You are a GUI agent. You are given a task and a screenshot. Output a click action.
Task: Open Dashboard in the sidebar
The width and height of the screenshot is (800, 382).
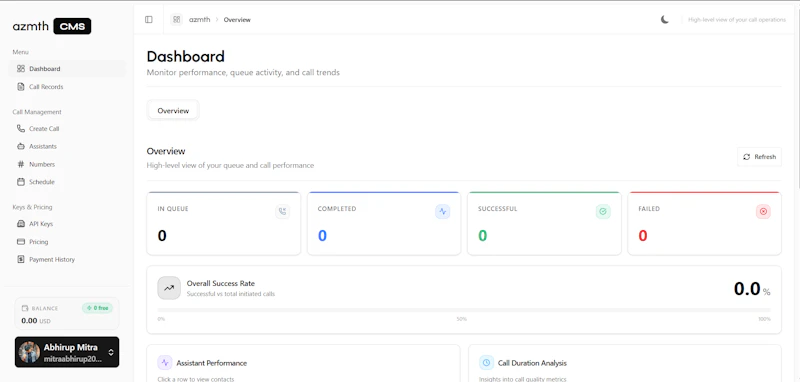[67, 68]
